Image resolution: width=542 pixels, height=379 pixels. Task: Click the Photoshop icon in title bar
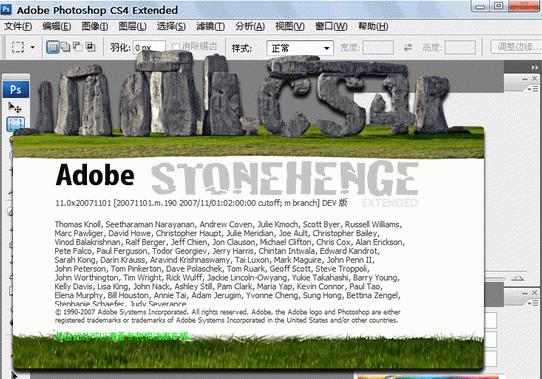pos(6,9)
